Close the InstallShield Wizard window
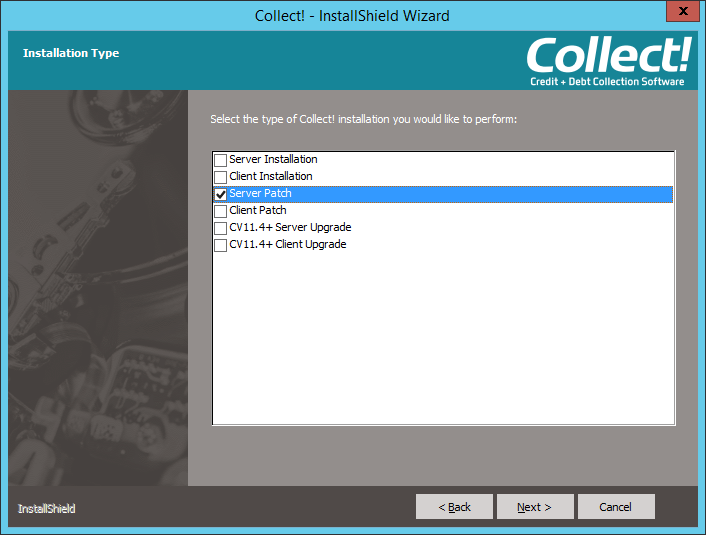 point(683,11)
